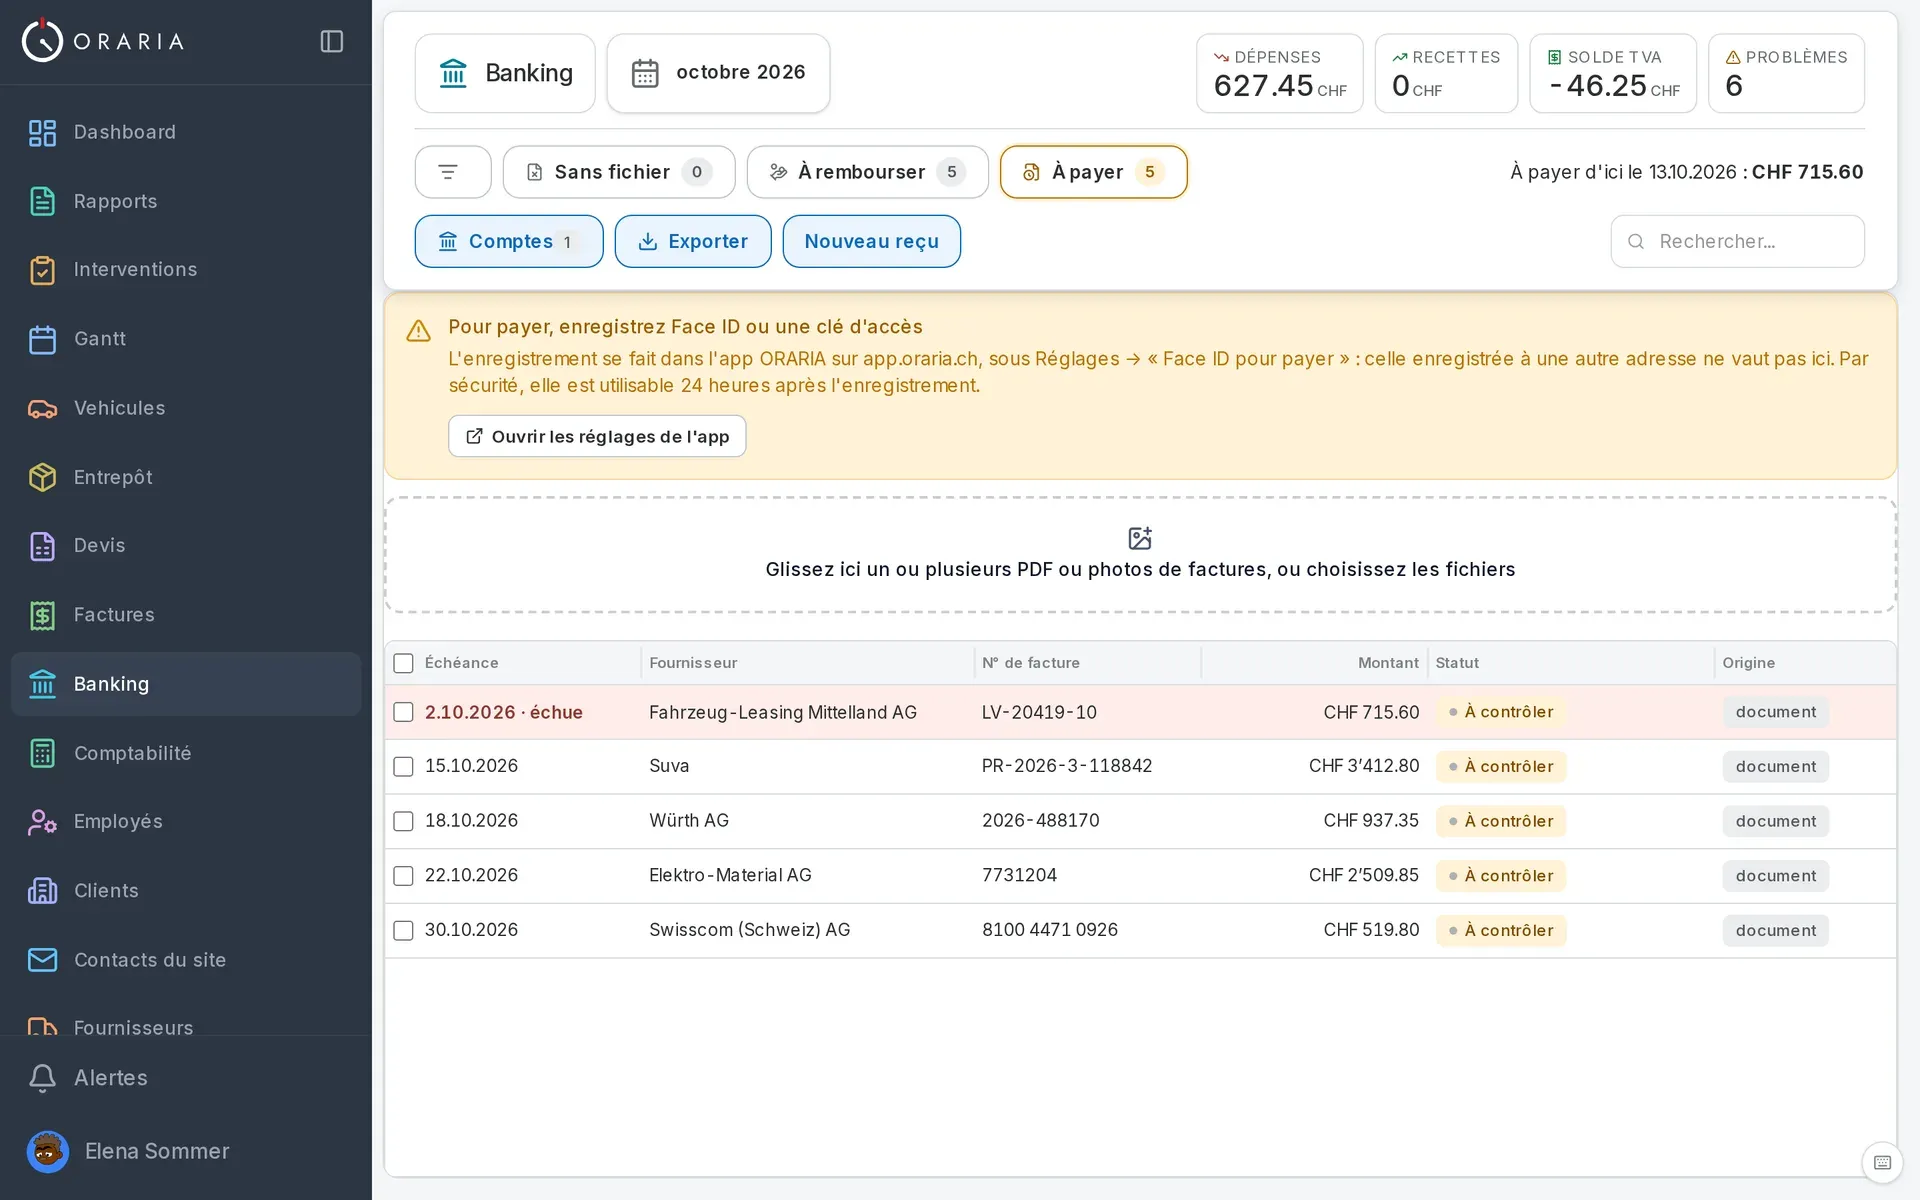Go to Interventions page
The width and height of the screenshot is (1920, 1200).
pyautogui.click(x=186, y=270)
